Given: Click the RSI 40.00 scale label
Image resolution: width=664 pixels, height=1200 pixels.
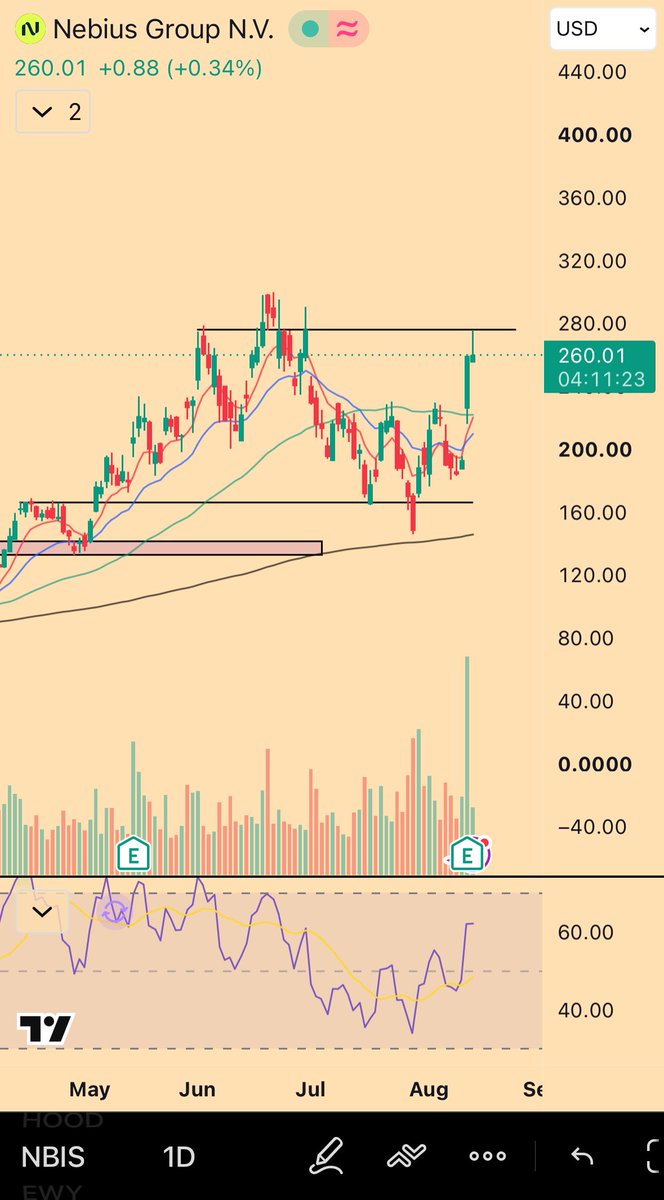Looking at the screenshot, I should [x=585, y=1011].
